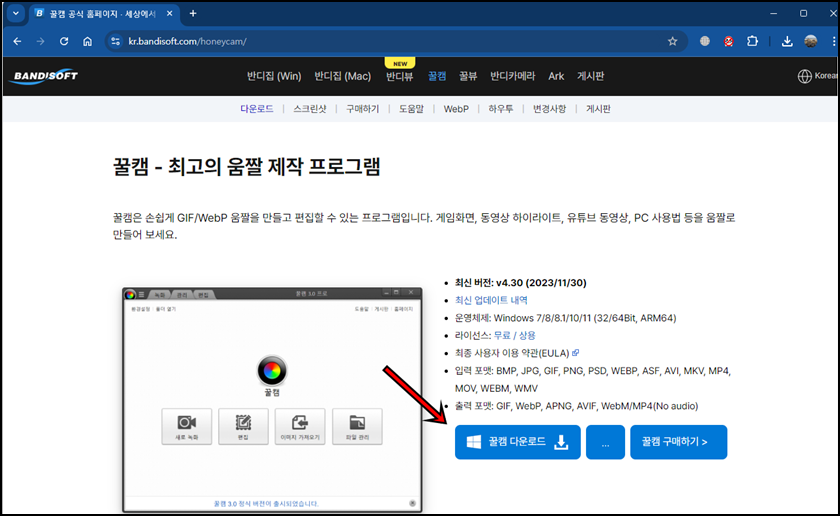Click the red blocker extension icon
The image size is (840, 516).
729,41
